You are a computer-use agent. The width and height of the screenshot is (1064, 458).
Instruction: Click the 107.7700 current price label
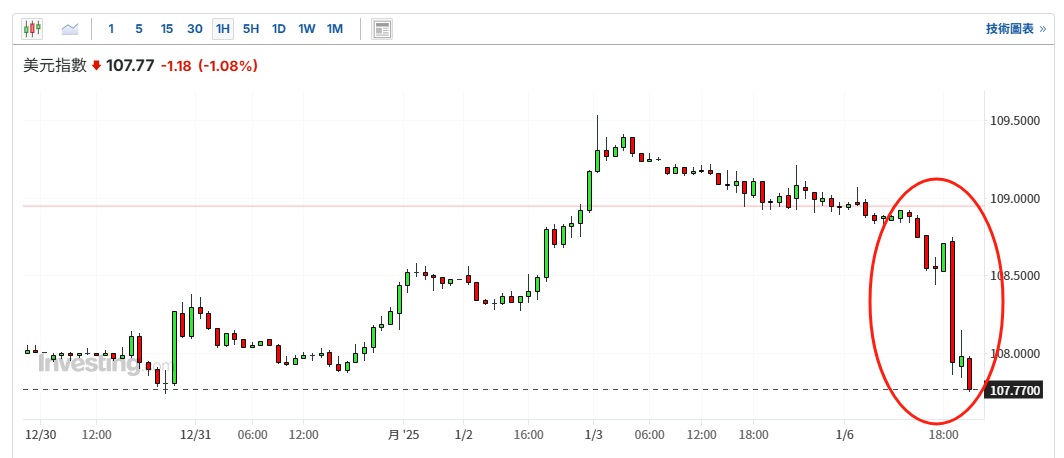pyautogui.click(x=1014, y=390)
